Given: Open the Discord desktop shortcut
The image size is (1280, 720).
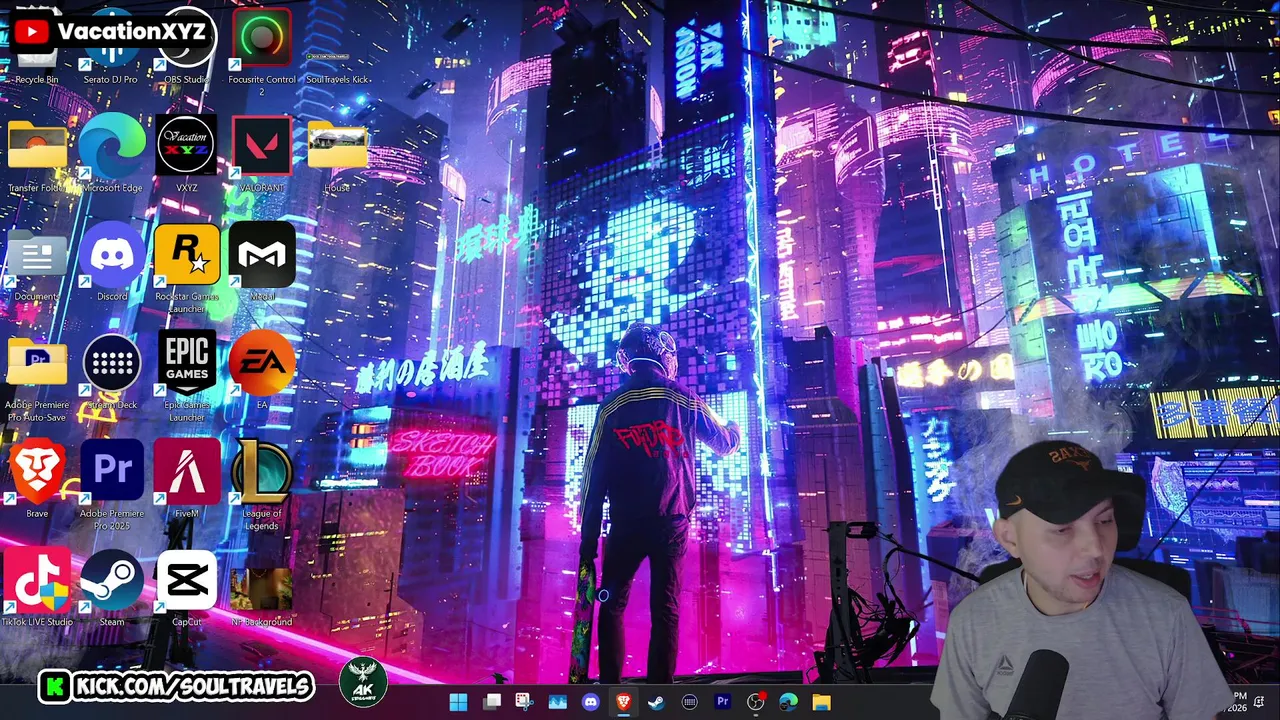Looking at the screenshot, I should click(x=112, y=262).
